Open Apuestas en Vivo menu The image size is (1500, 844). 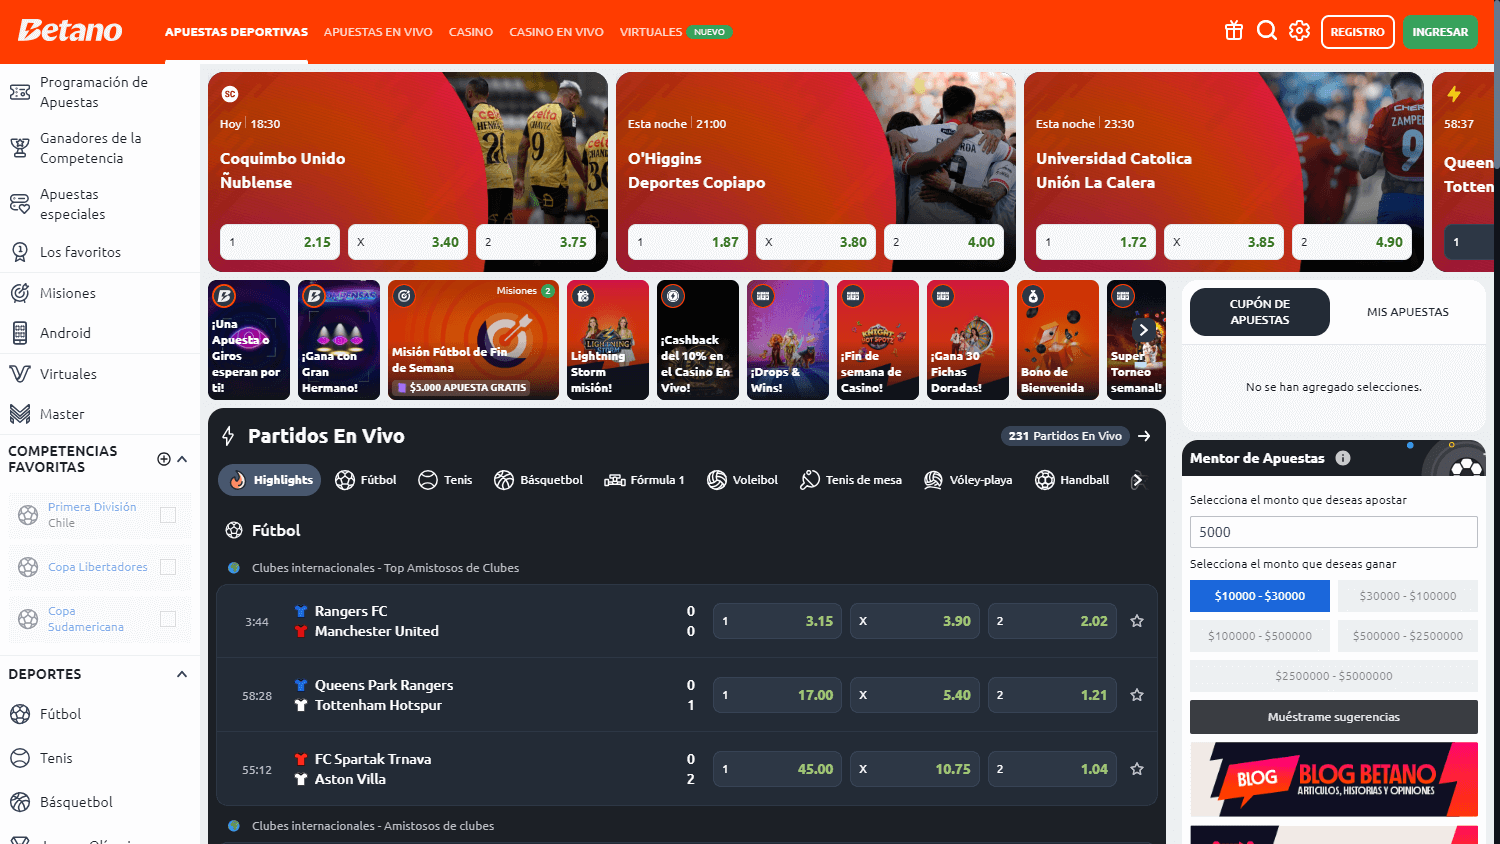coord(378,32)
